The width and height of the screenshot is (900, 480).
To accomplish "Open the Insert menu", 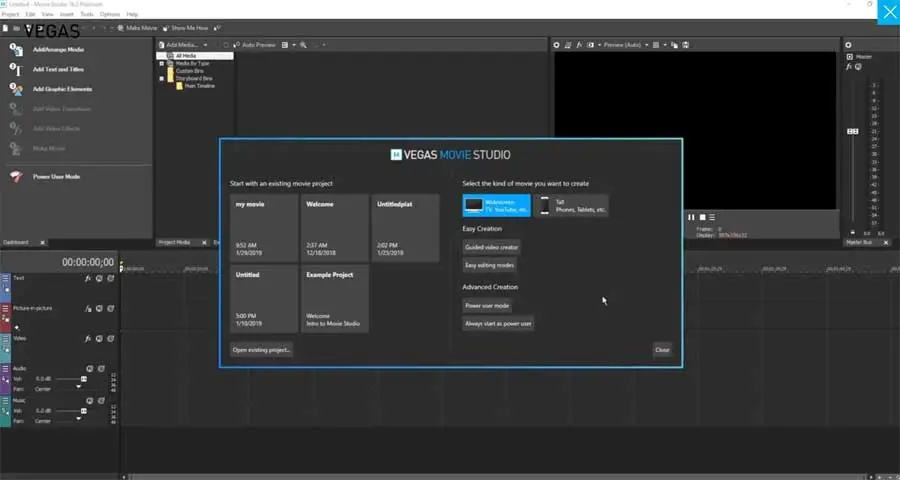I will tap(67, 14).
